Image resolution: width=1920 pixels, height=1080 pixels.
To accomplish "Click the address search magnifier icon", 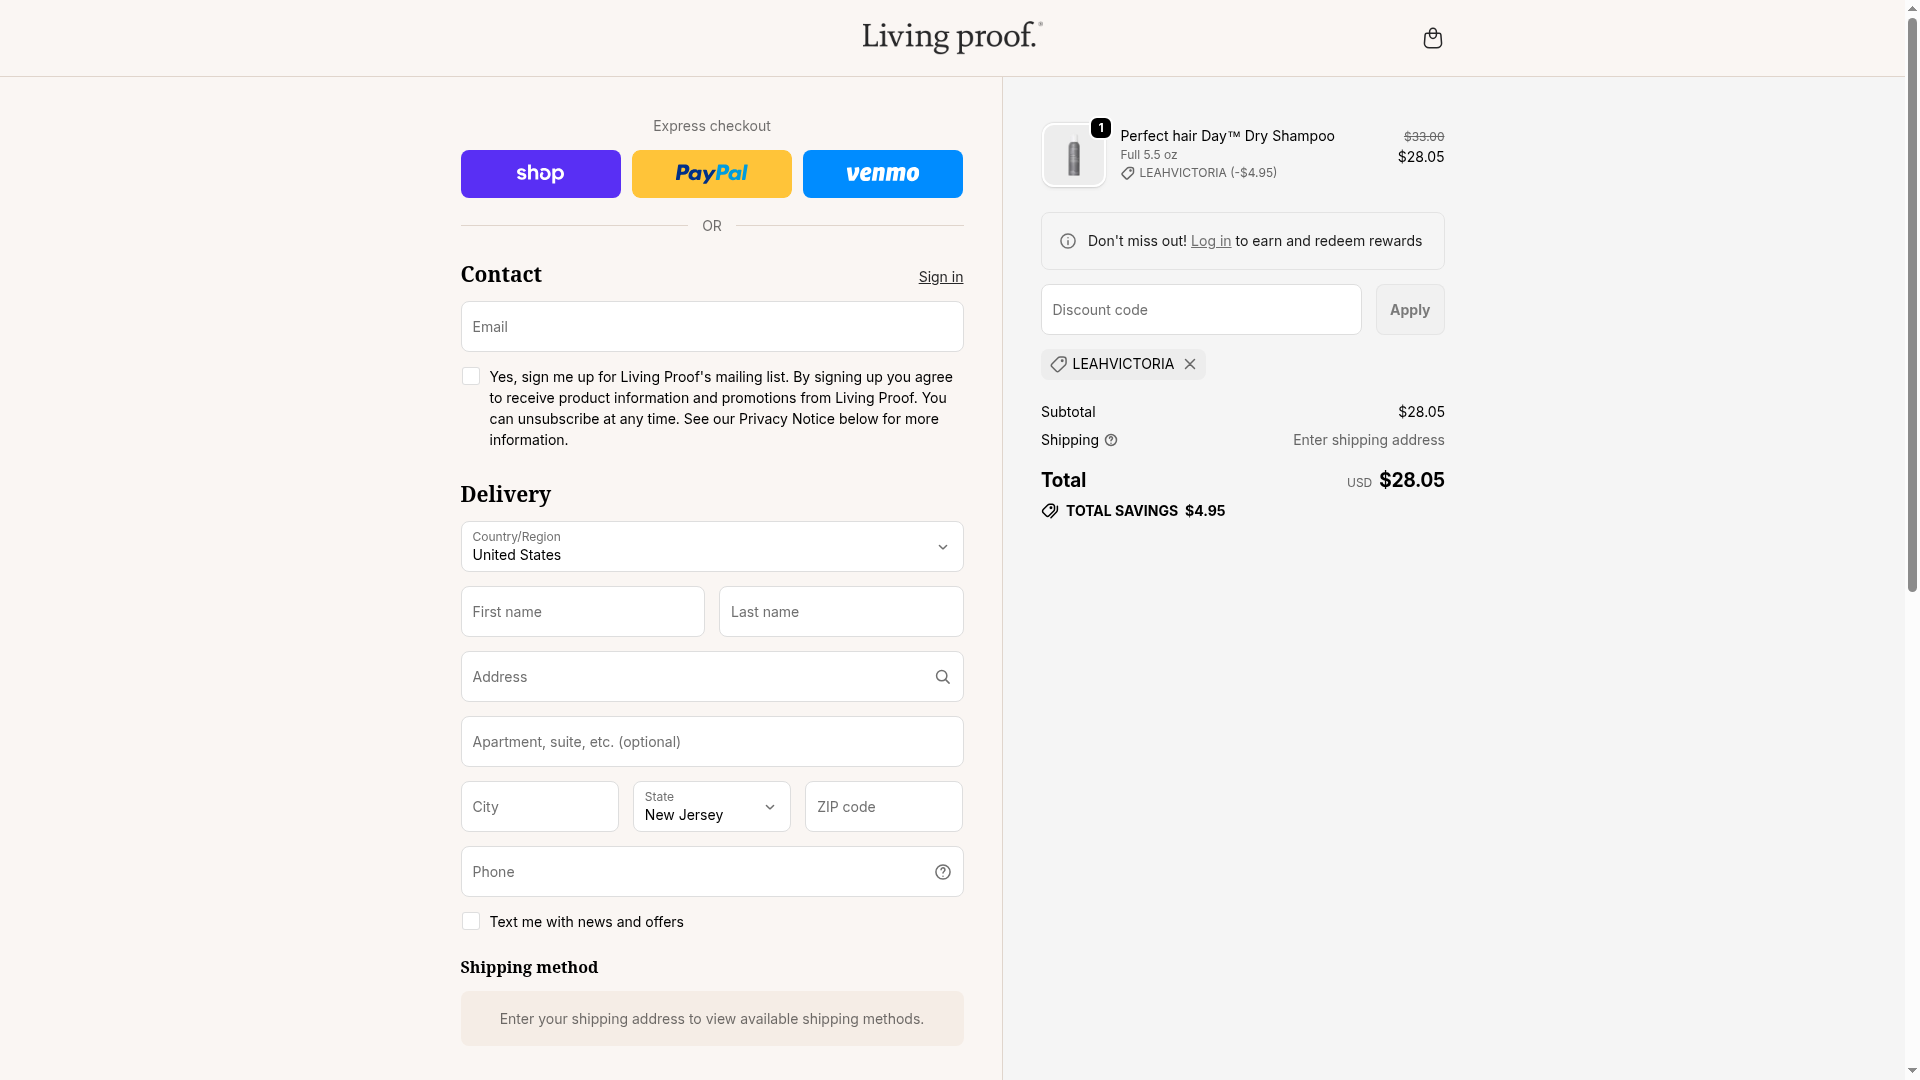I will (x=942, y=677).
